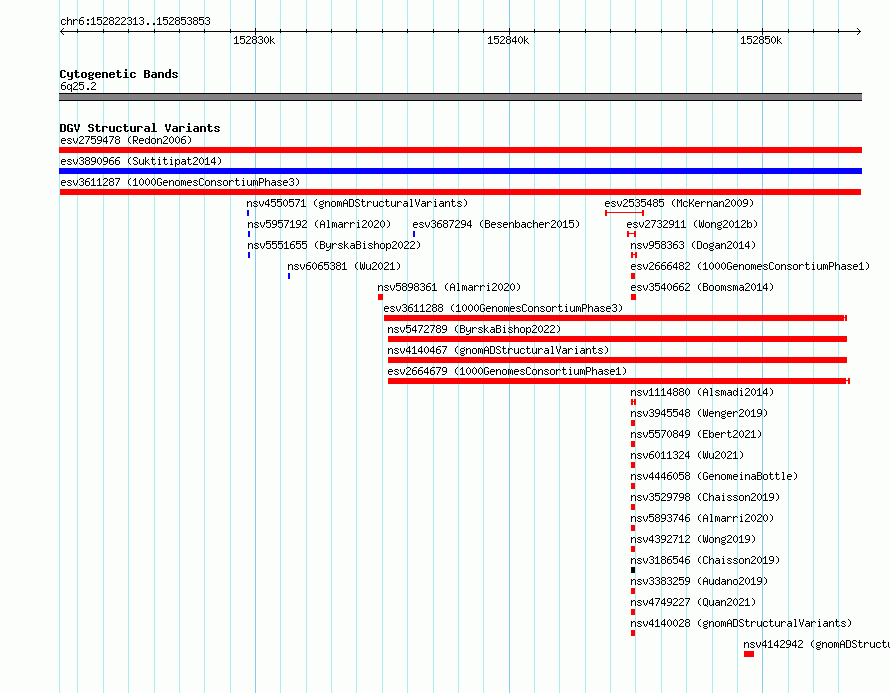Open esv2666482 (1000GenomesConsortiumPhase1) label
Screen dimensions: 890x693
pos(750,266)
